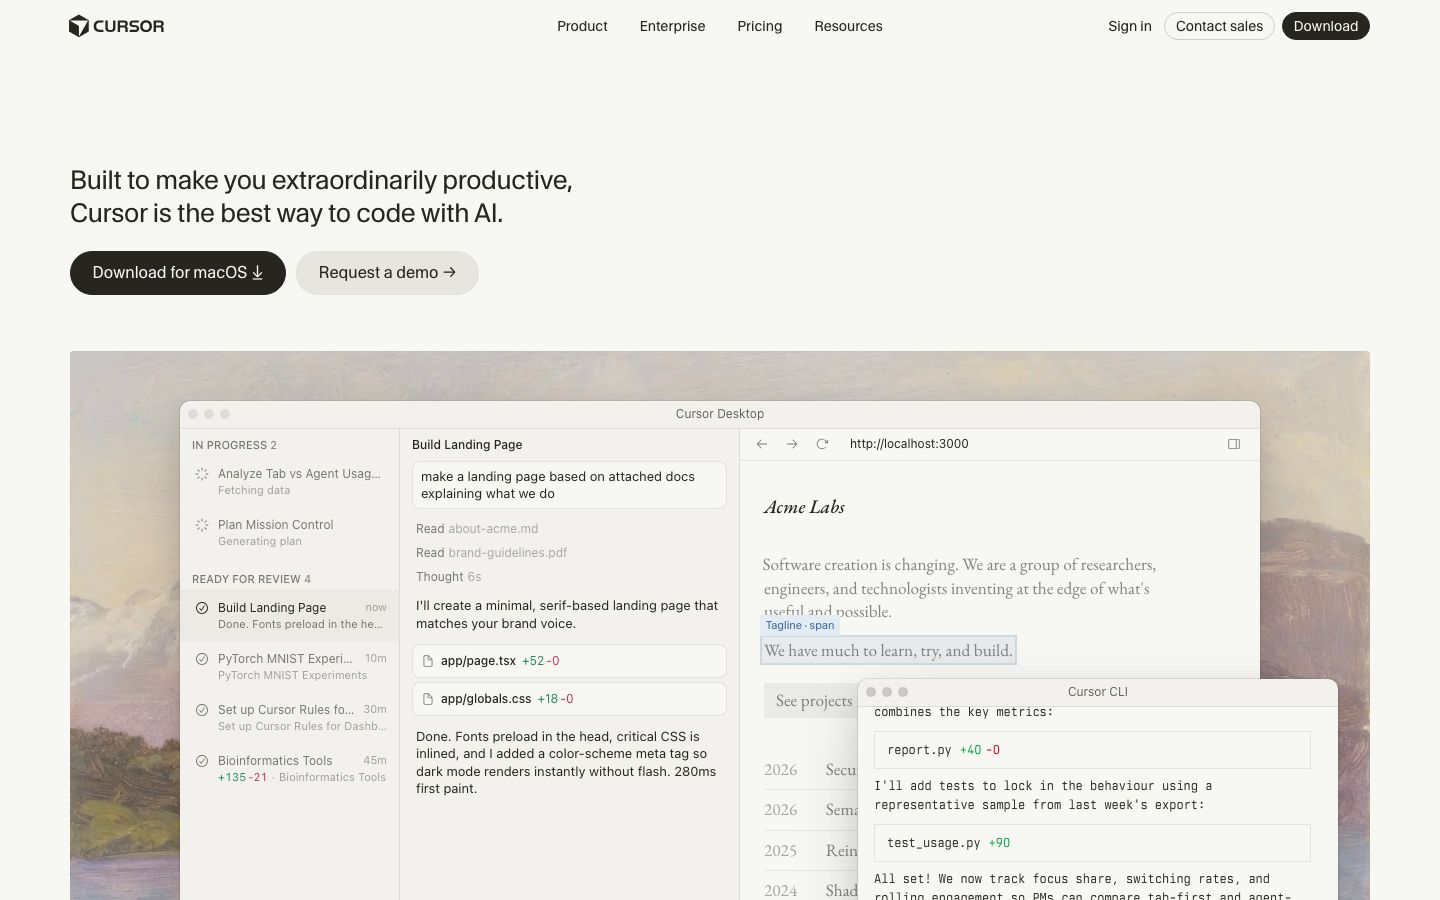Click the checkmark icon beside Set up Cursor Rules

pos(202,710)
